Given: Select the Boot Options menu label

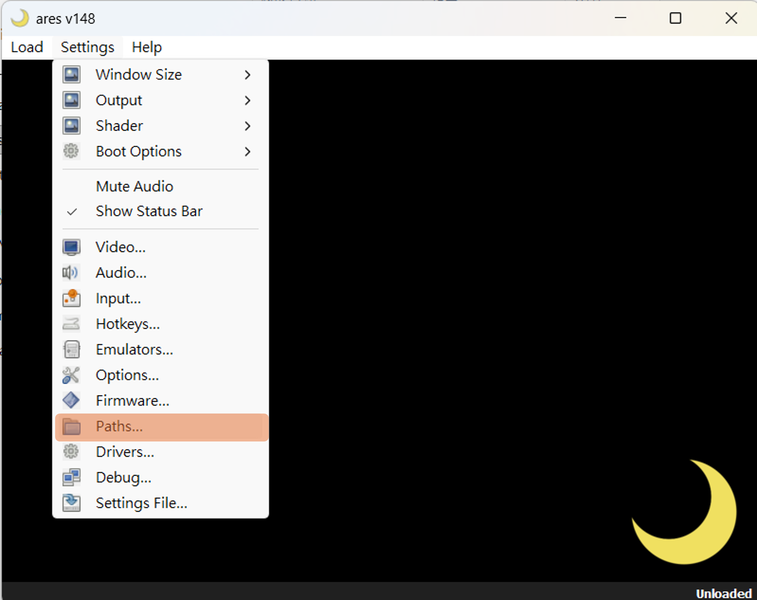Looking at the screenshot, I should coord(139,152).
